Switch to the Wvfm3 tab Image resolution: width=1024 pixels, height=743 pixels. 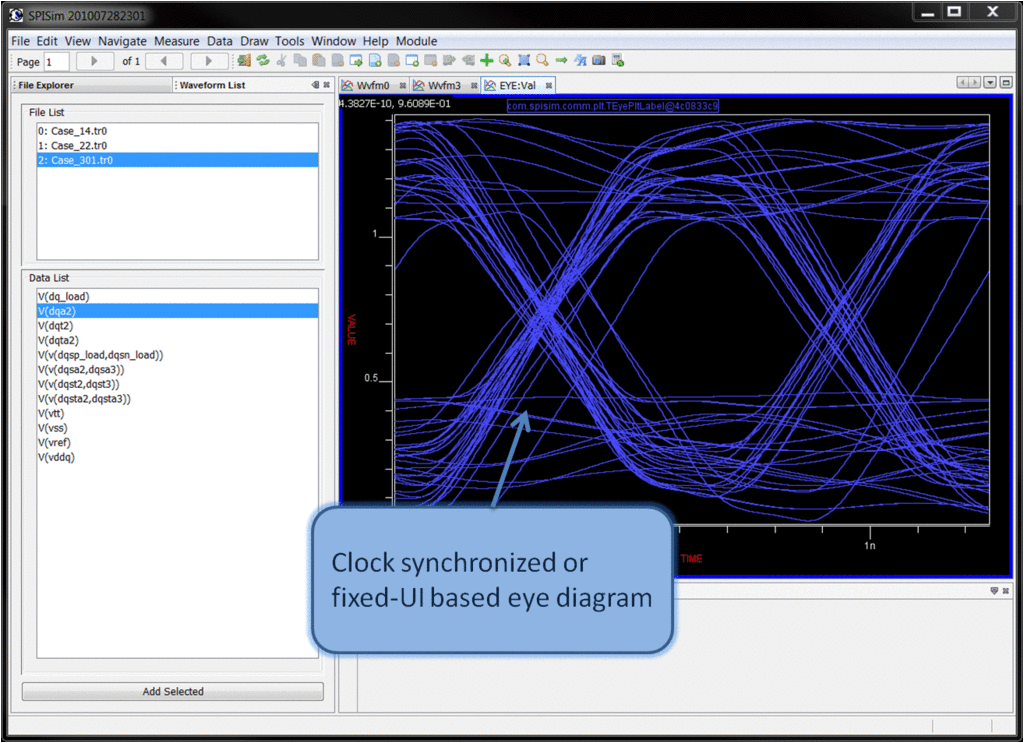[443, 86]
